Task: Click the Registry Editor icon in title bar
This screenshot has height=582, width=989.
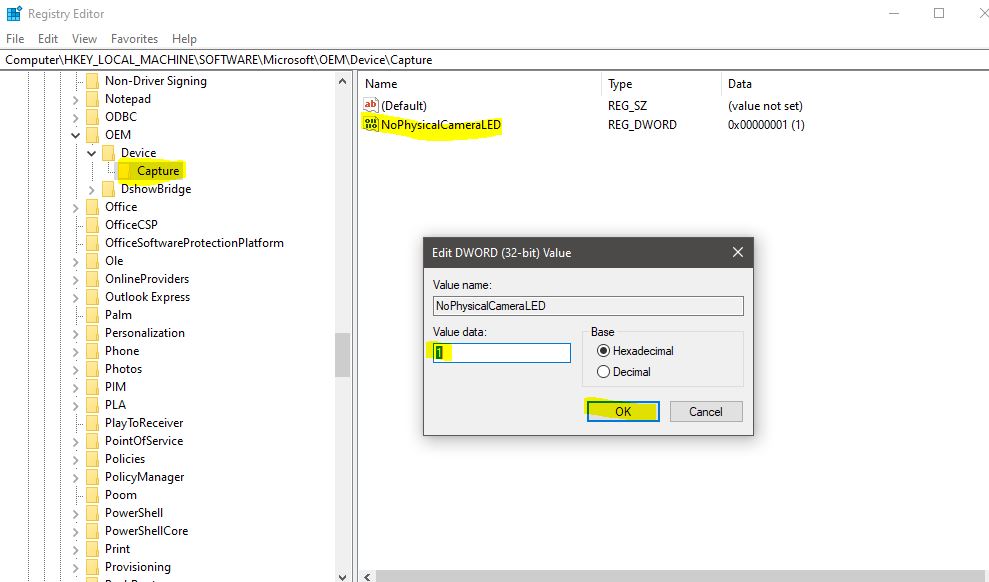Action: coord(14,13)
